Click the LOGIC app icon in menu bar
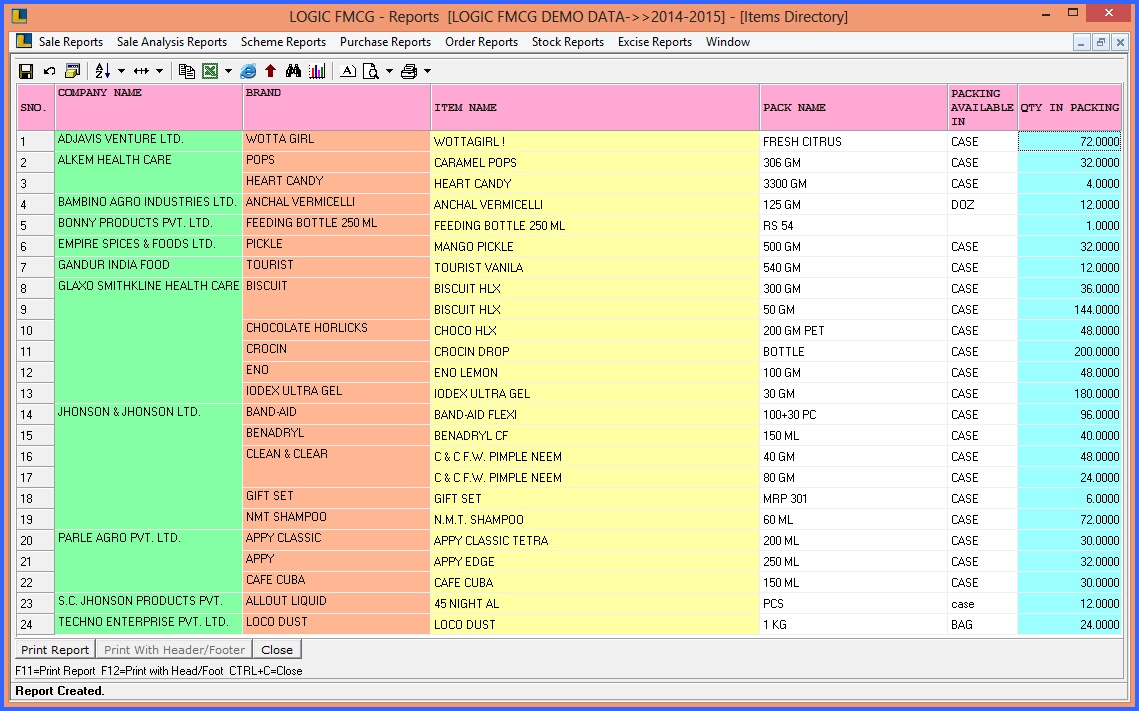Viewport: 1139px width, 711px height. click(23, 41)
